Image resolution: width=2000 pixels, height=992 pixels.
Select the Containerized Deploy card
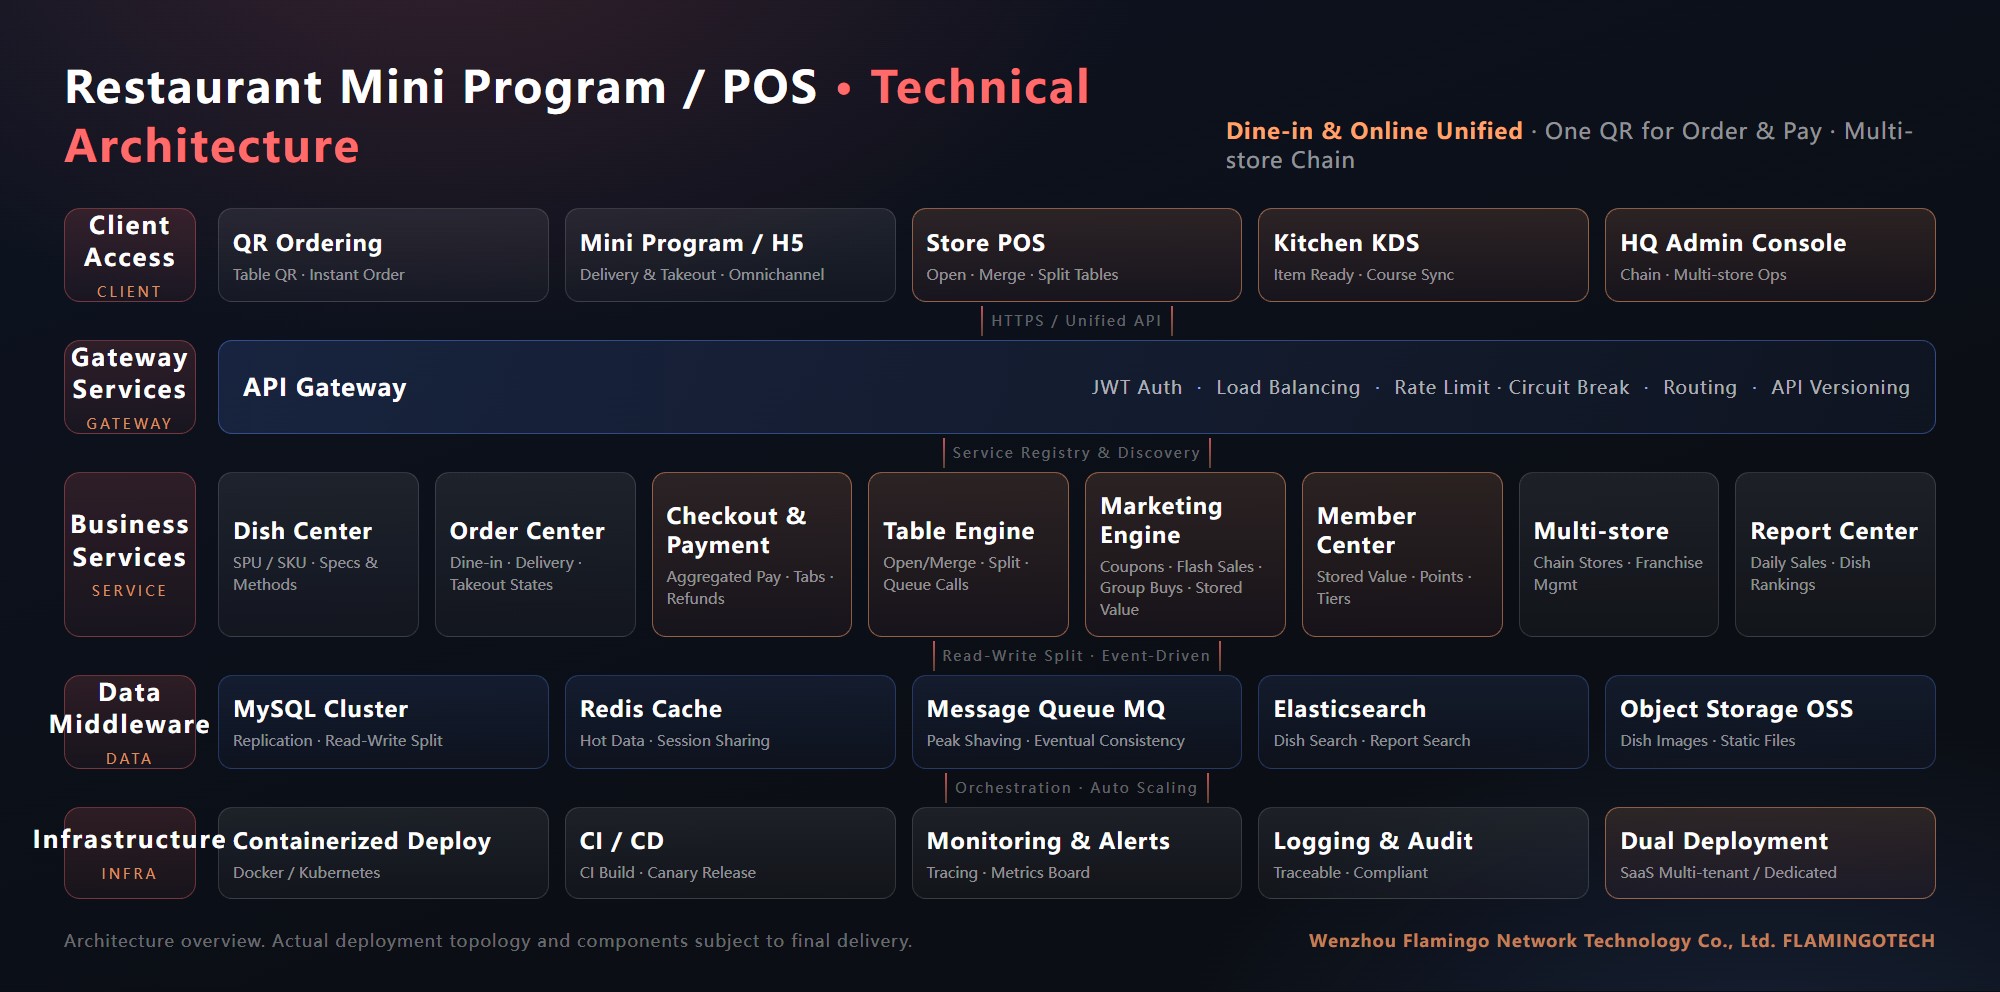[383, 853]
